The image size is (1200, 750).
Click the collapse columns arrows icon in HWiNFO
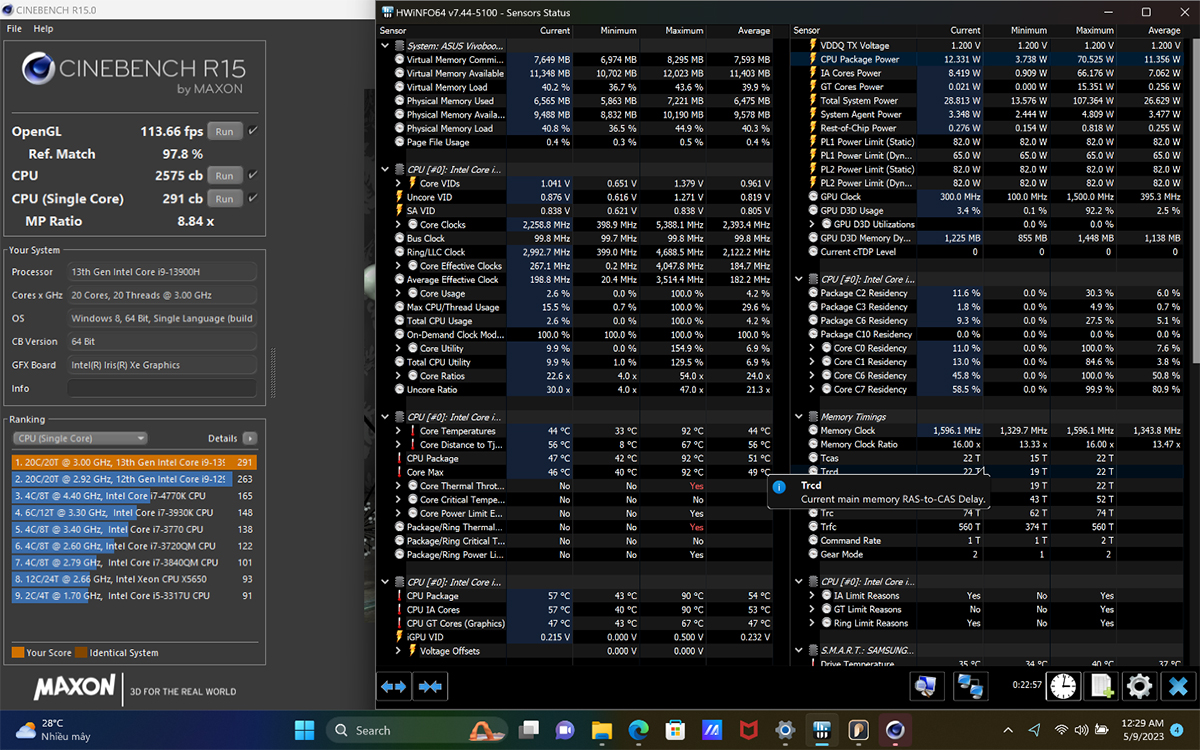[x=431, y=686]
